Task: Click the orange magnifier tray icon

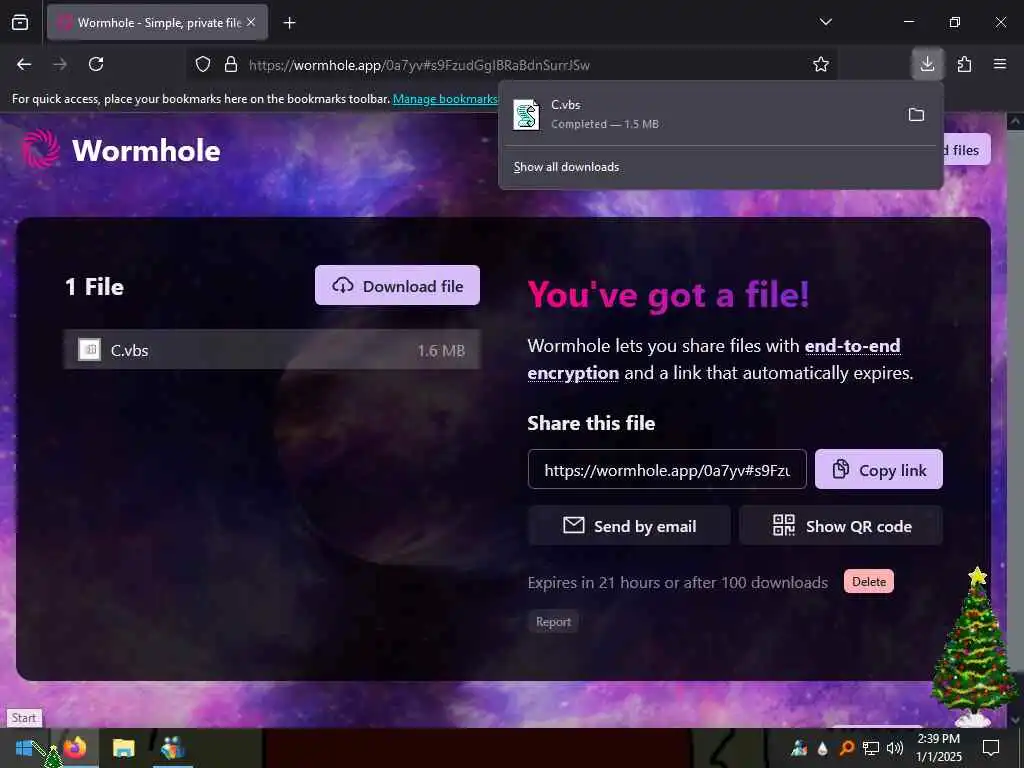Action: [x=846, y=748]
